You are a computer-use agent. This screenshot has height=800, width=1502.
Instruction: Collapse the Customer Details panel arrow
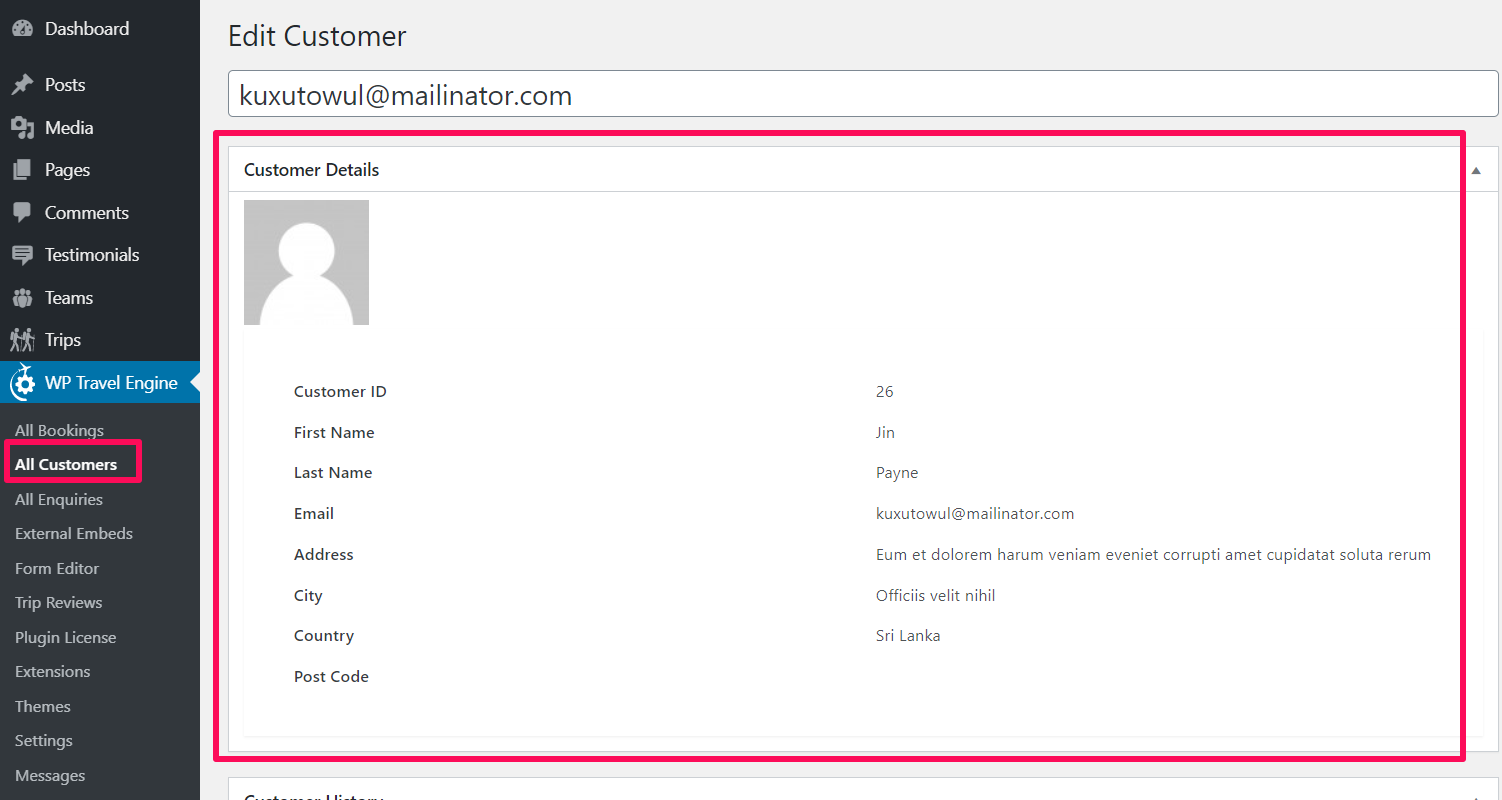(1476, 171)
